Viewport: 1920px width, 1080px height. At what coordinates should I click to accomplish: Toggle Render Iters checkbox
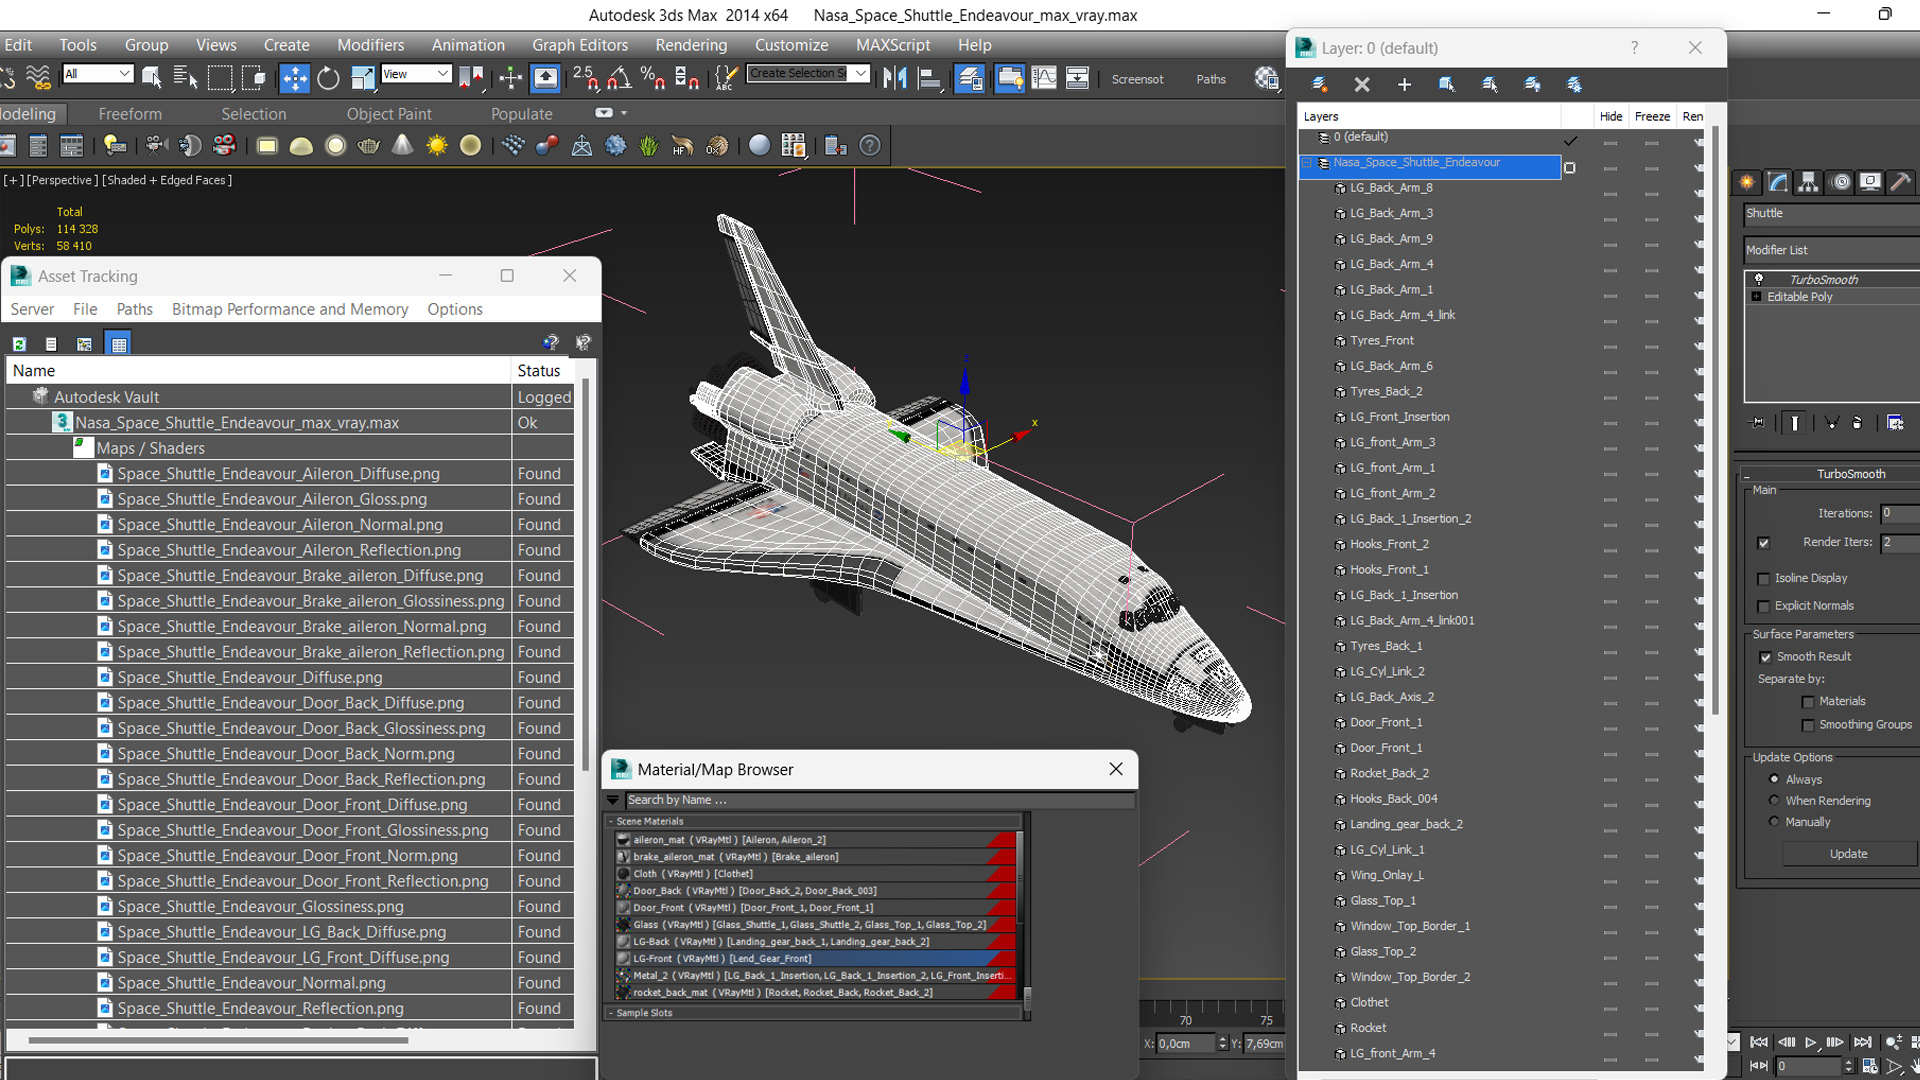pyautogui.click(x=1763, y=543)
